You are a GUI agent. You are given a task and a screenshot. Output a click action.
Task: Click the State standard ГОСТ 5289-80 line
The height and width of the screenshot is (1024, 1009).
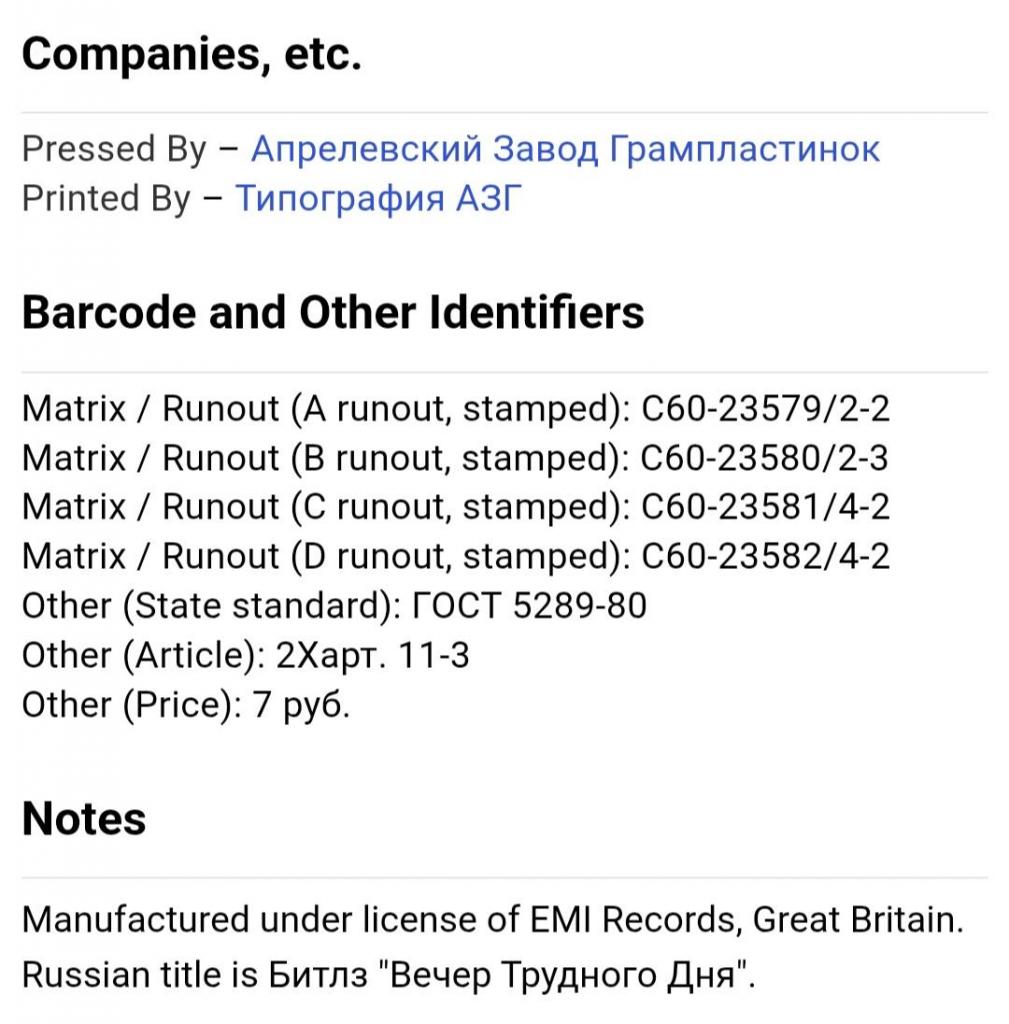click(334, 607)
